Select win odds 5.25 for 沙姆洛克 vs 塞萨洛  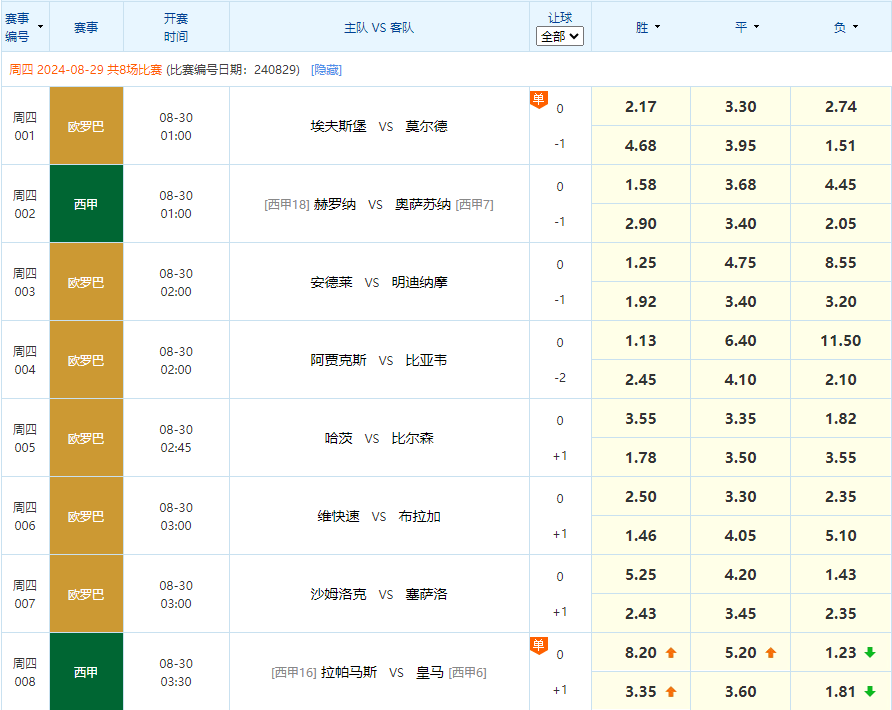(x=641, y=574)
